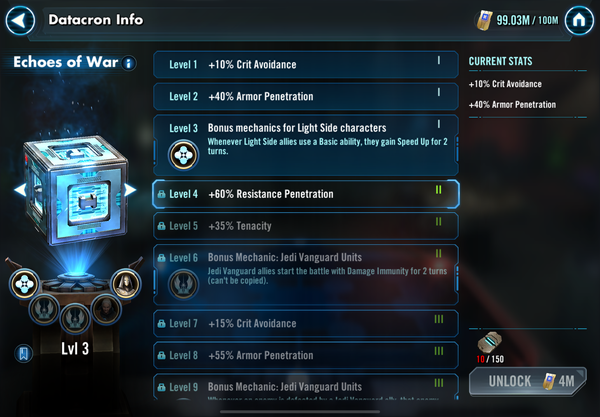Tap the hooded character icon on pedestal
This screenshot has height=417, width=600.
126,284
